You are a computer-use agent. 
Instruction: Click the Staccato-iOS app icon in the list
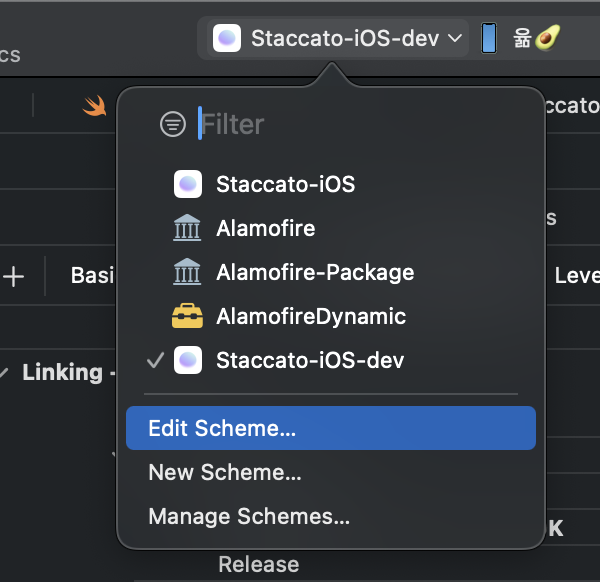pyautogui.click(x=188, y=184)
